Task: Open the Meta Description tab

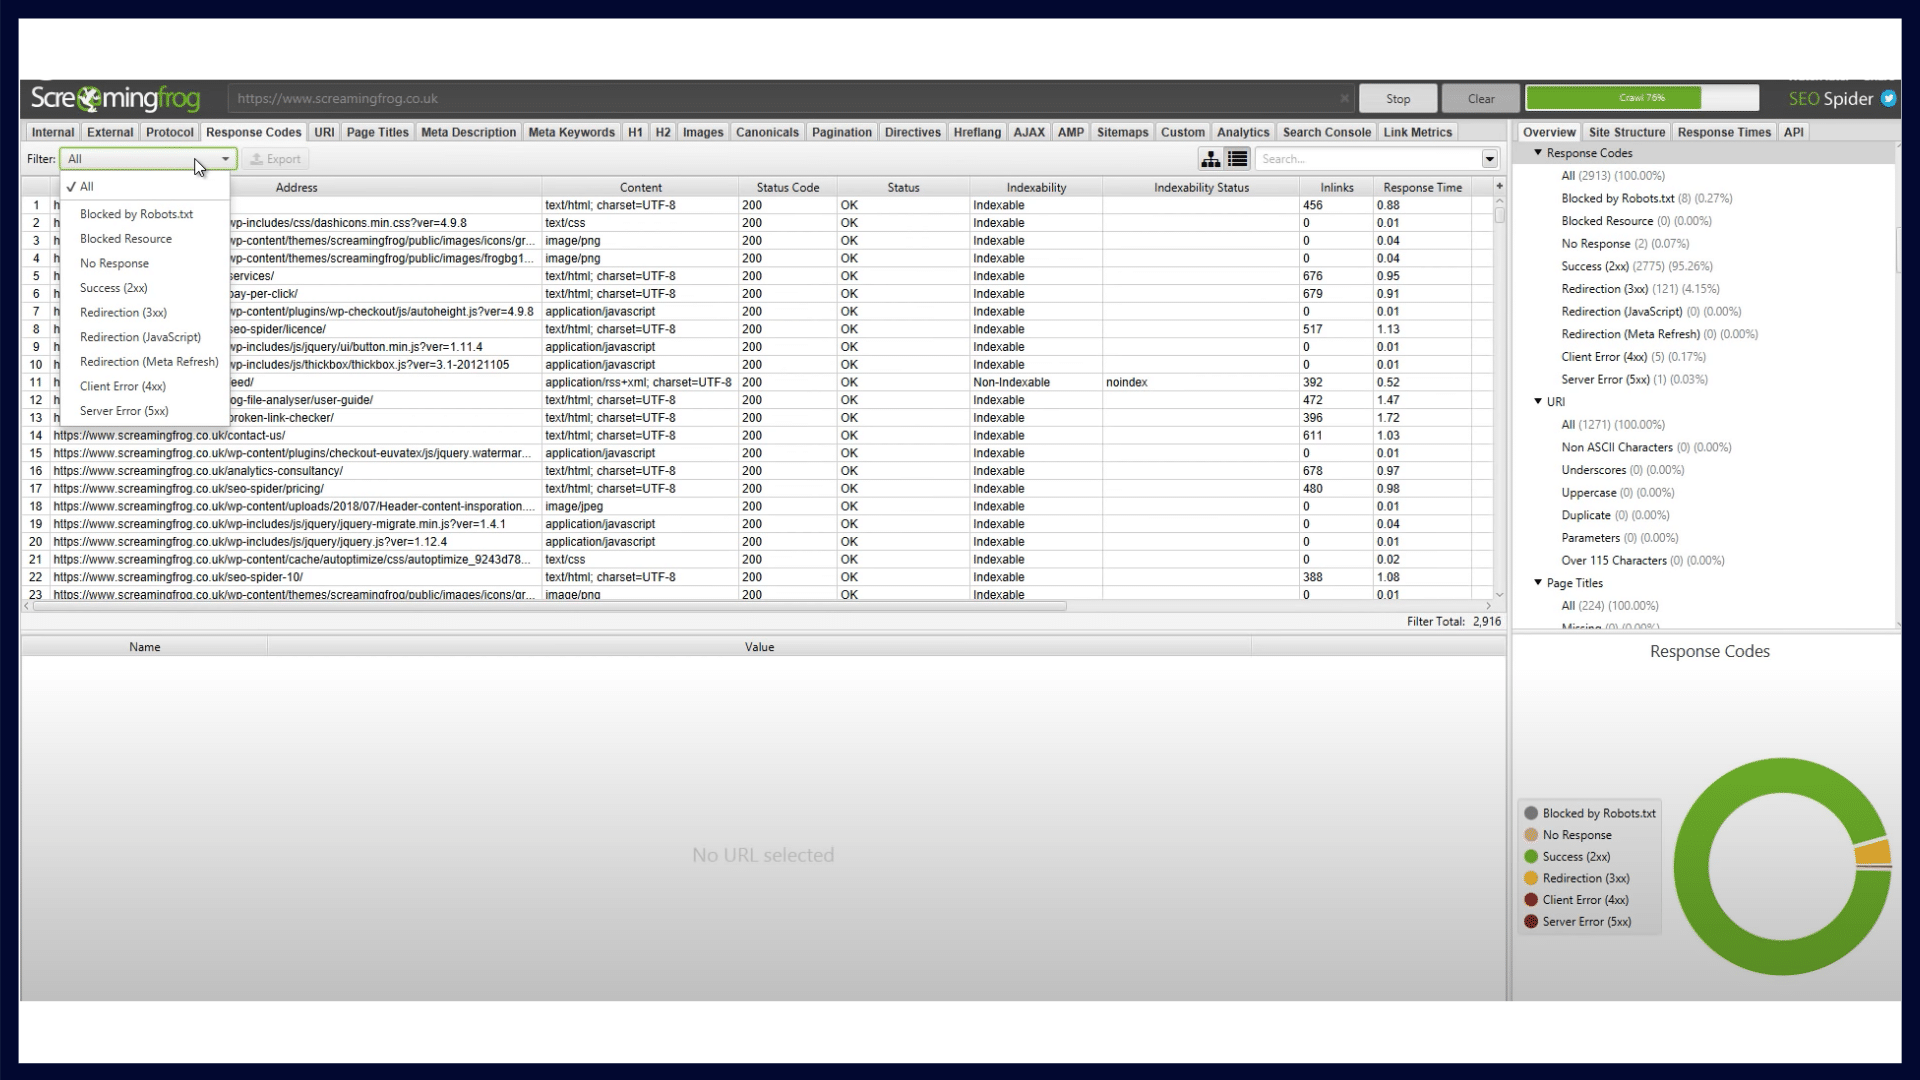Action: click(468, 132)
